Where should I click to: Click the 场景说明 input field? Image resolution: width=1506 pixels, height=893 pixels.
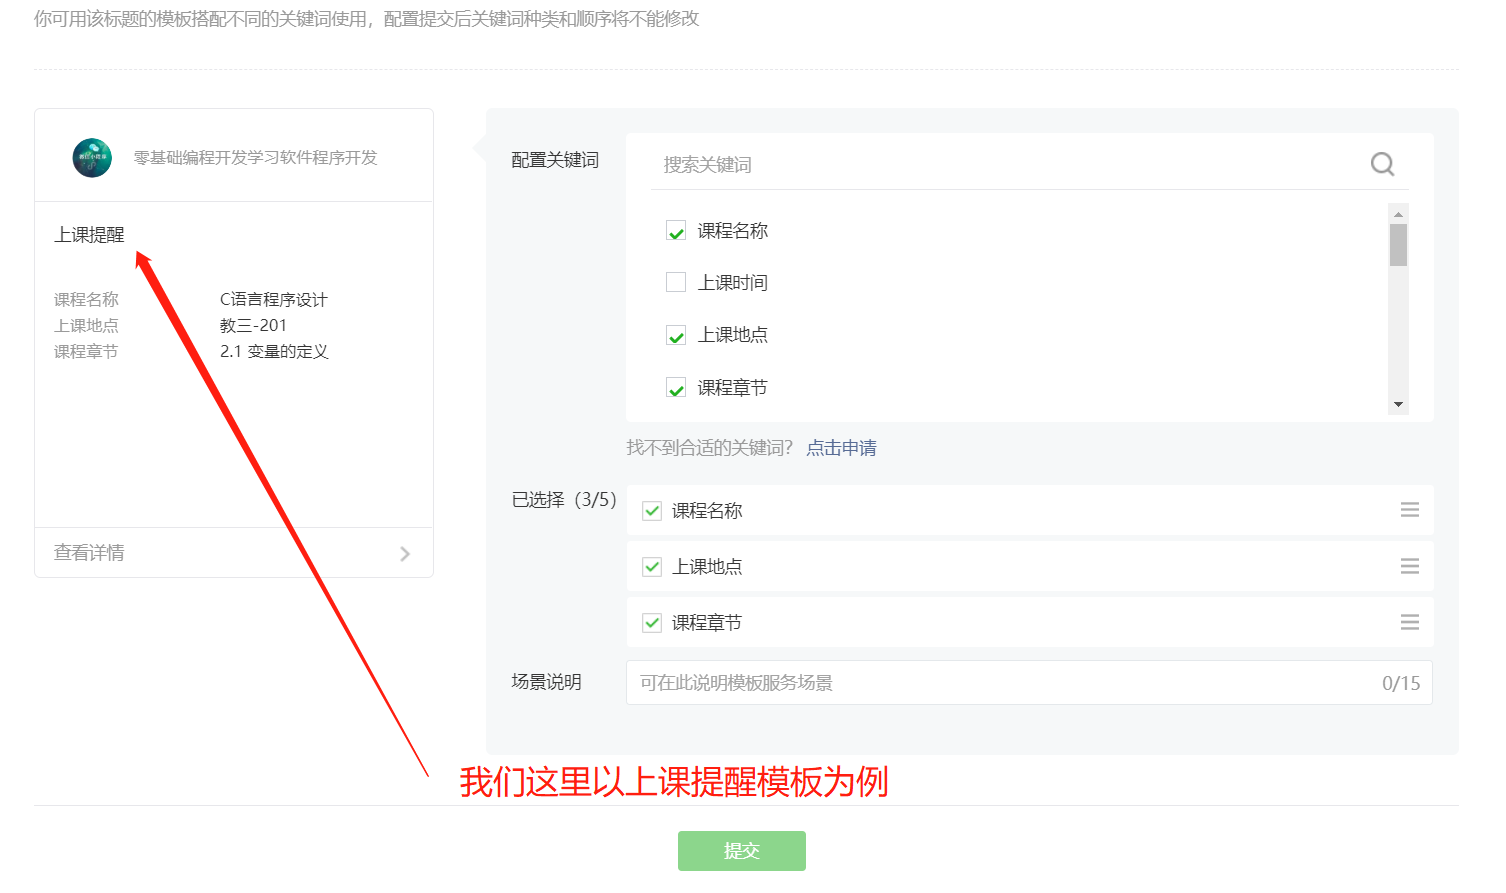[x=1029, y=683]
